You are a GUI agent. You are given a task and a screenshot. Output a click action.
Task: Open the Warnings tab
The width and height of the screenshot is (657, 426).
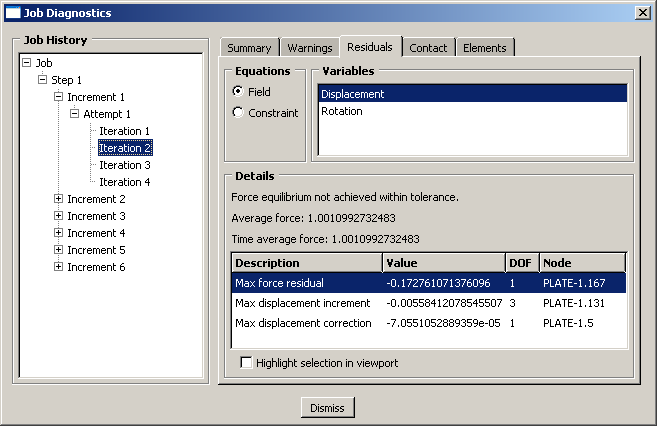[x=309, y=48]
